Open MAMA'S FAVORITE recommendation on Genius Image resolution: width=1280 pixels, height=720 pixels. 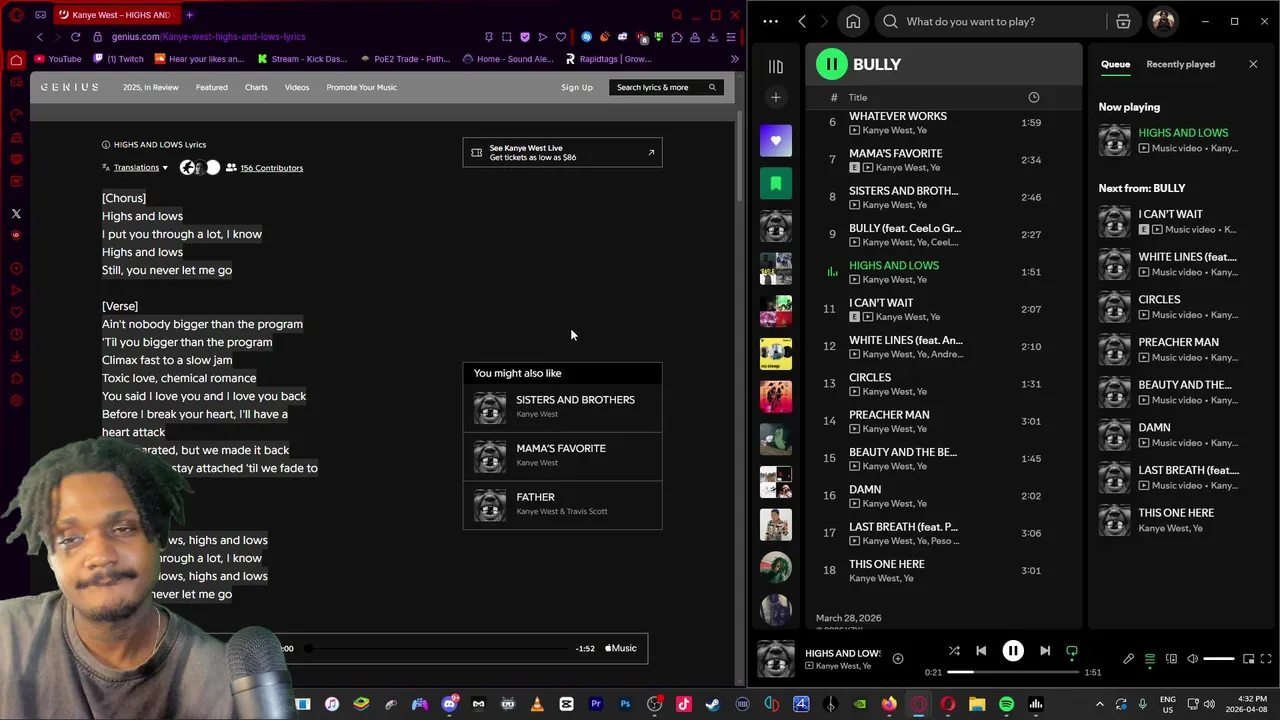pyautogui.click(x=562, y=455)
